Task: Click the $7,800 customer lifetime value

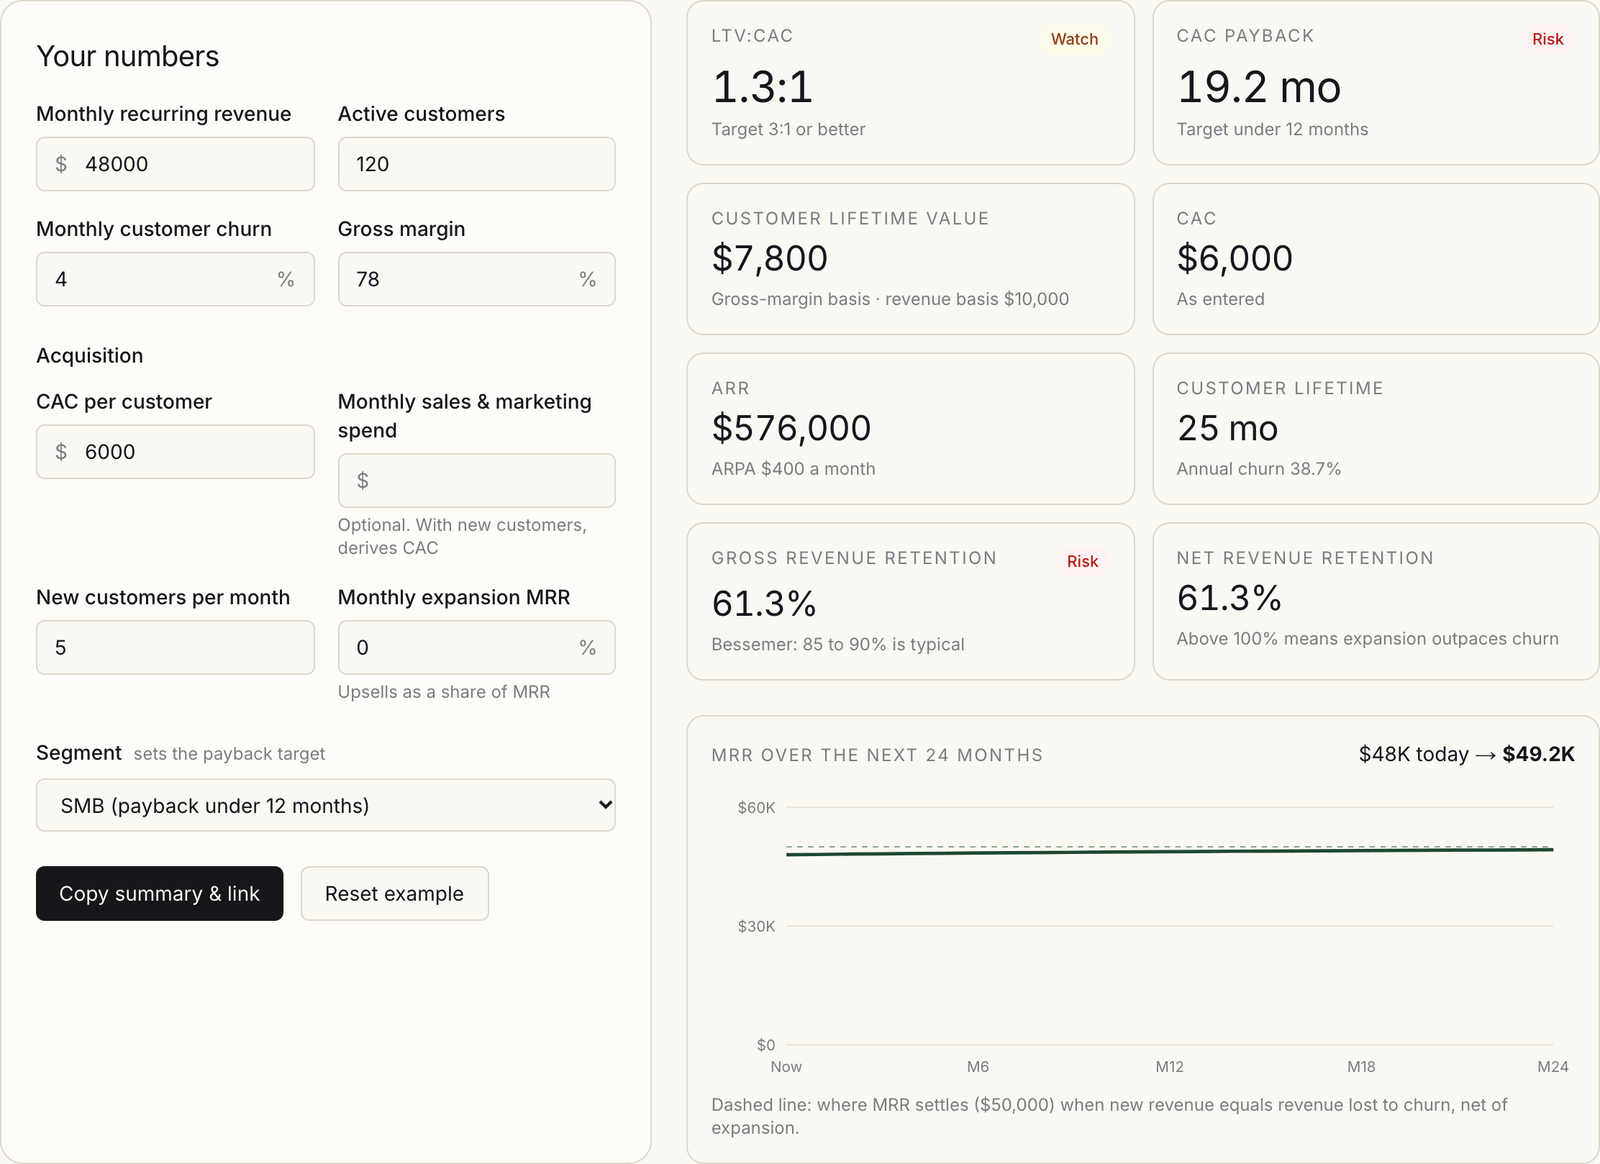Action: coord(770,258)
